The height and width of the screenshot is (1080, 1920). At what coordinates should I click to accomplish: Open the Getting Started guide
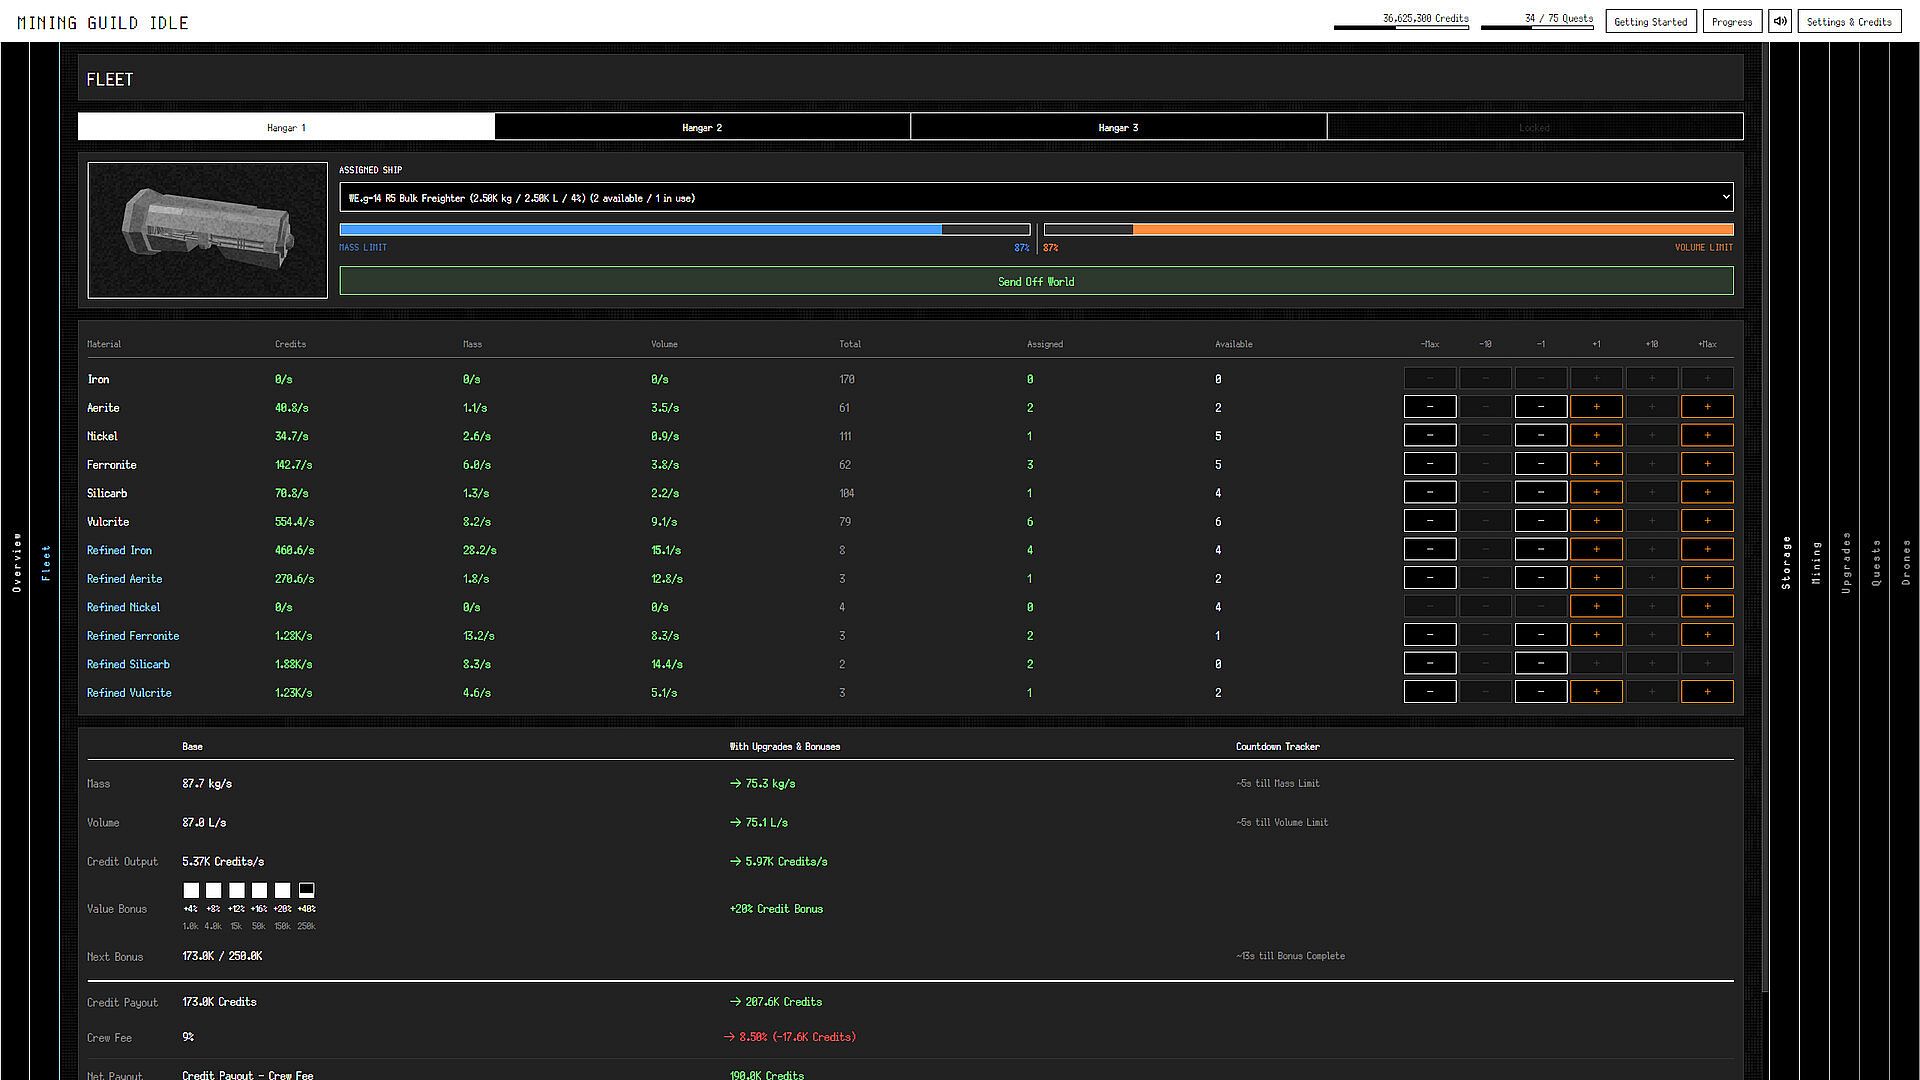click(x=1651, y=21)
